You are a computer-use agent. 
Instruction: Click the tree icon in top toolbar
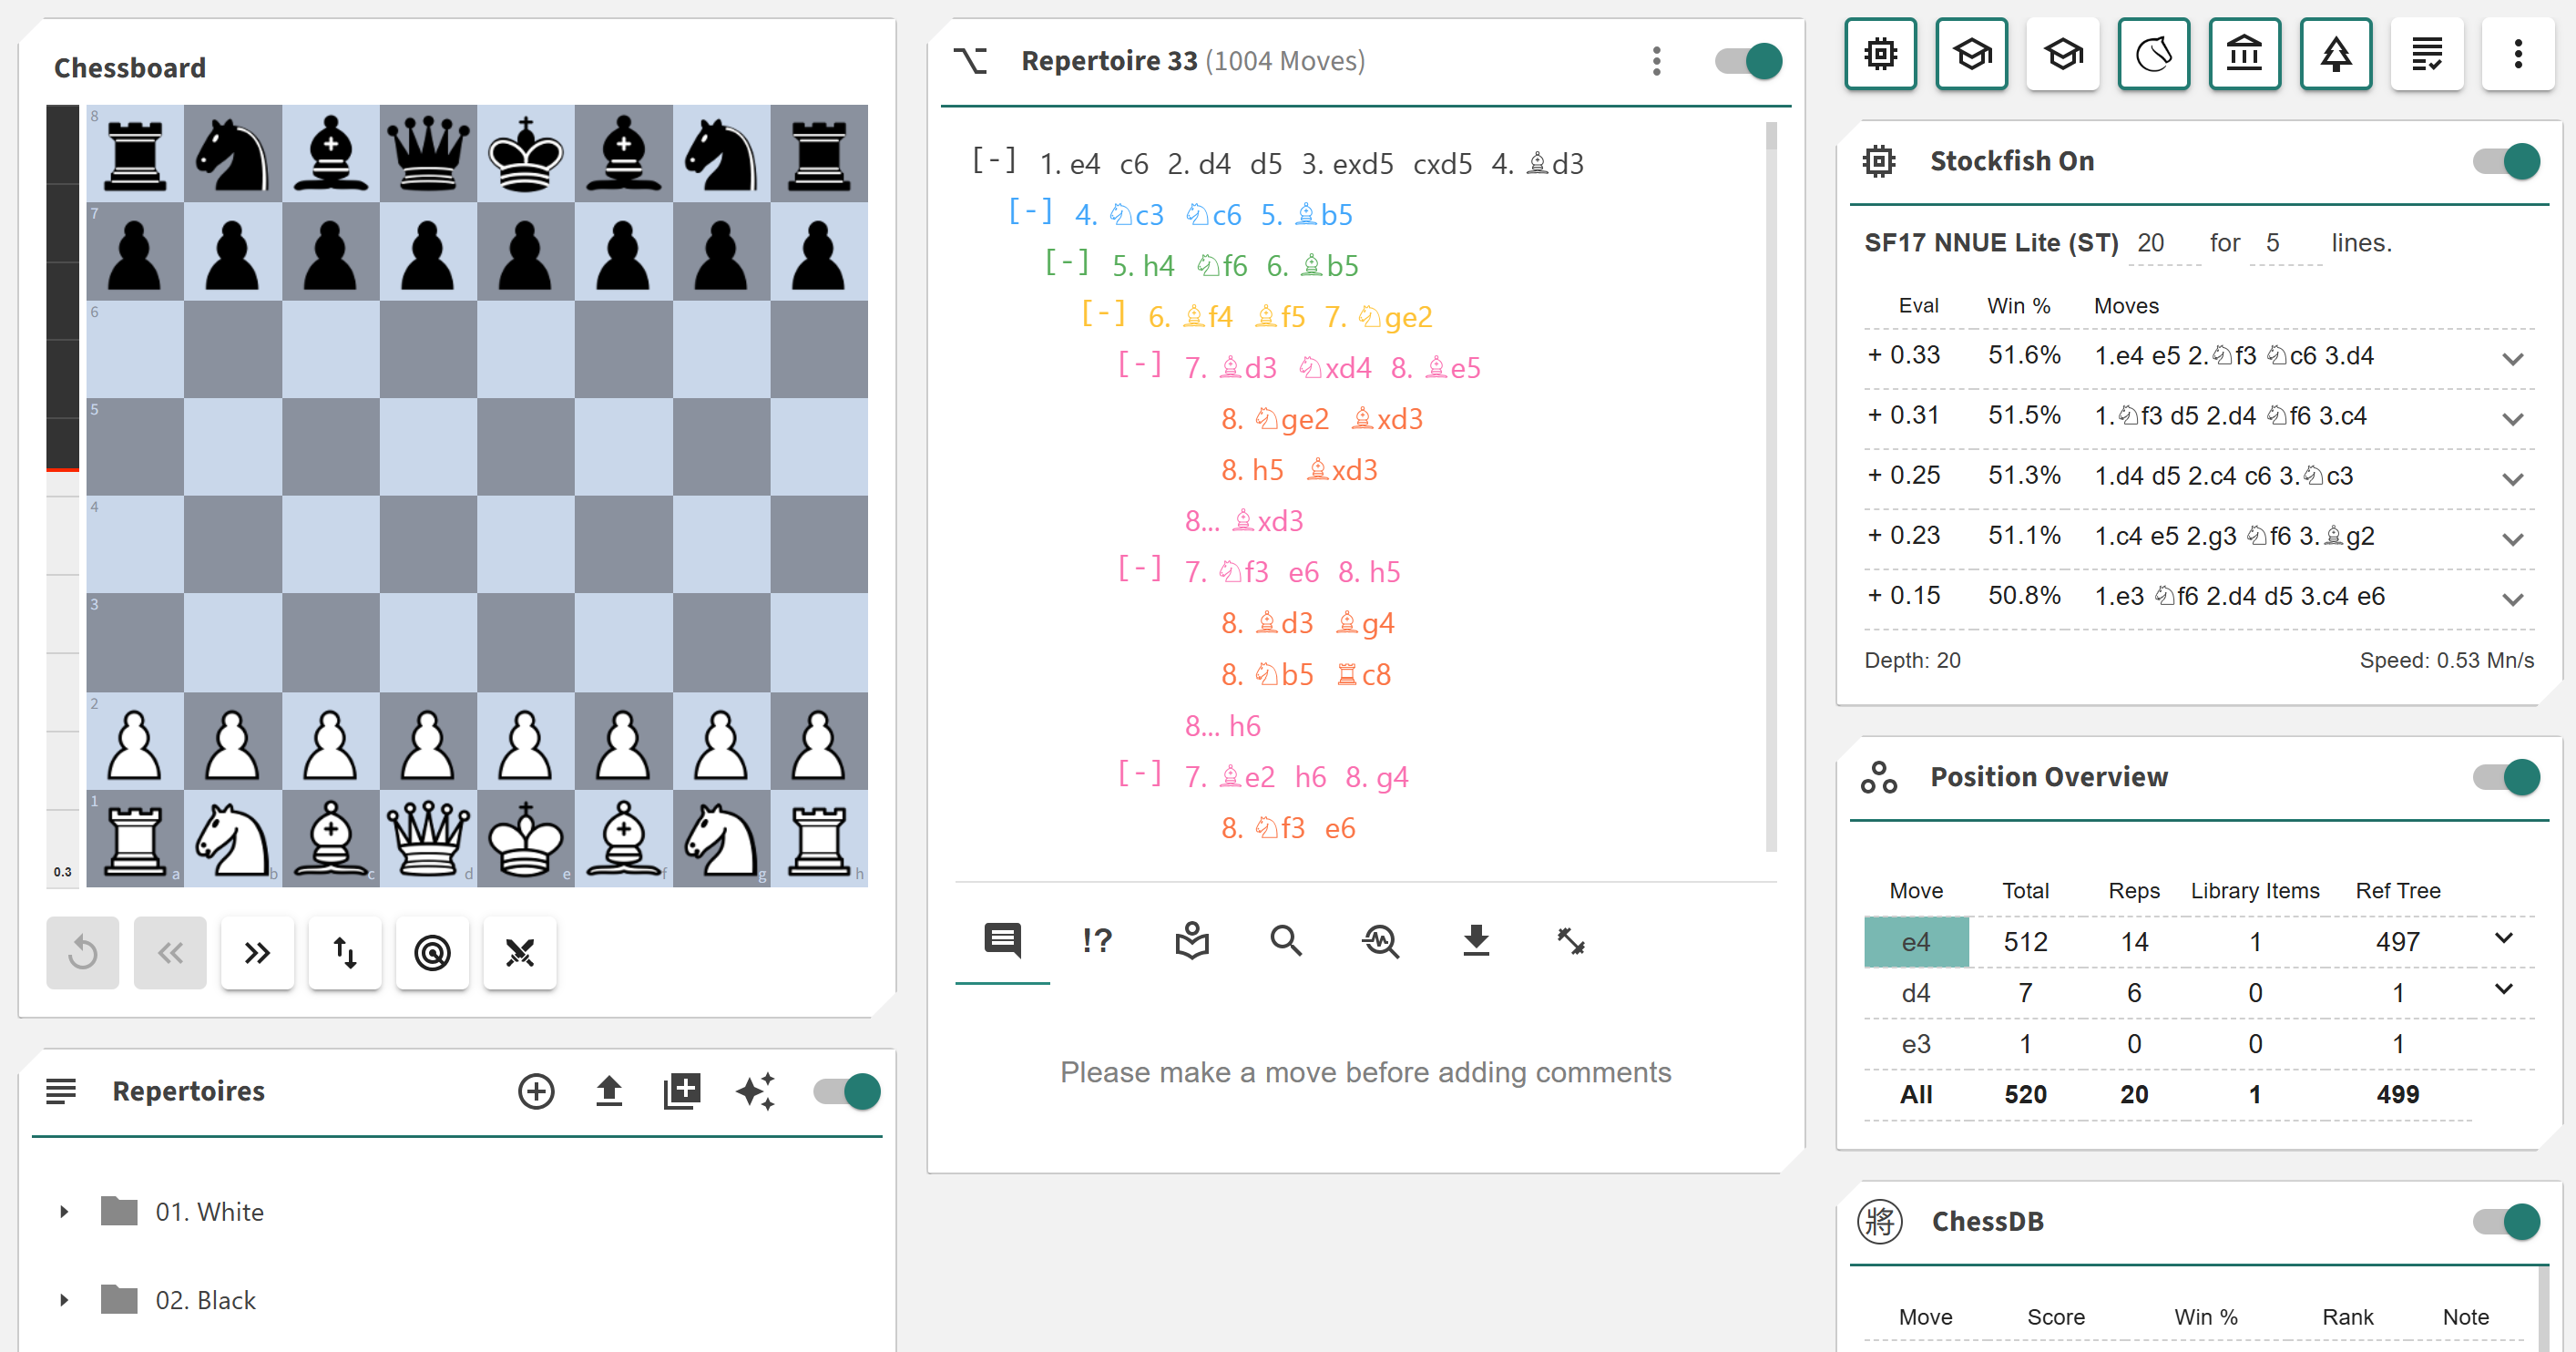pyautogui.click(x=2335, y=54)
